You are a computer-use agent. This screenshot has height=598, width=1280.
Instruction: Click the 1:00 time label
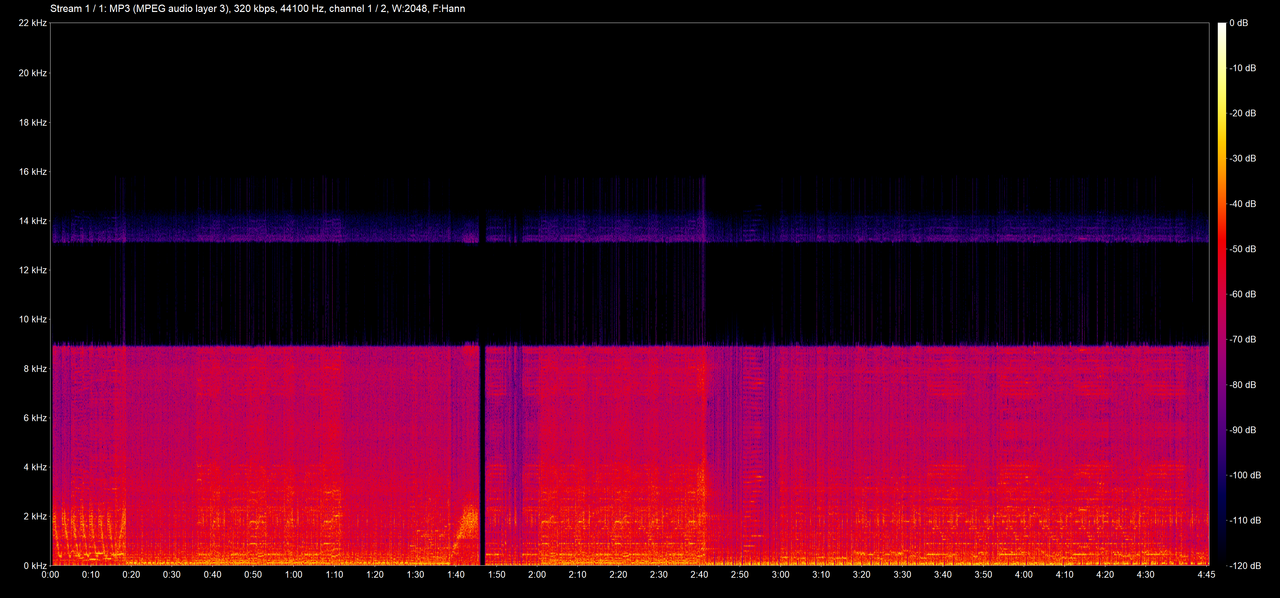(294, 576)
